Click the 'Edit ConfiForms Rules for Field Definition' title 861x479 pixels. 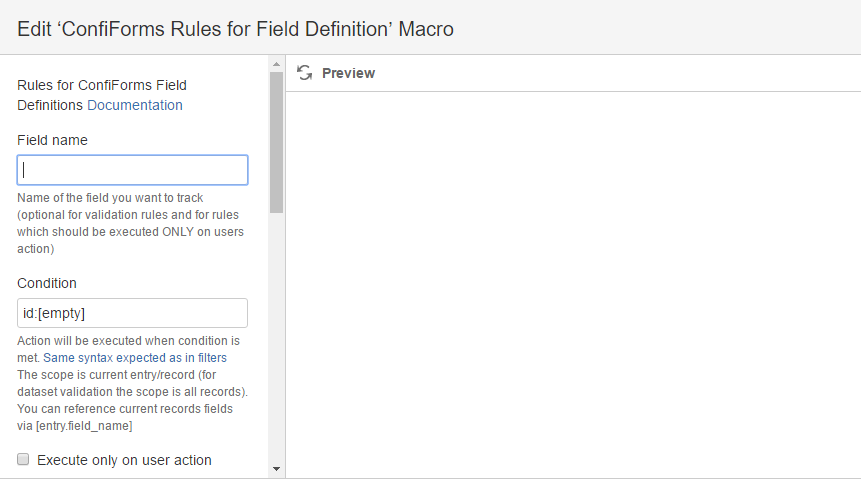[235, 29]
